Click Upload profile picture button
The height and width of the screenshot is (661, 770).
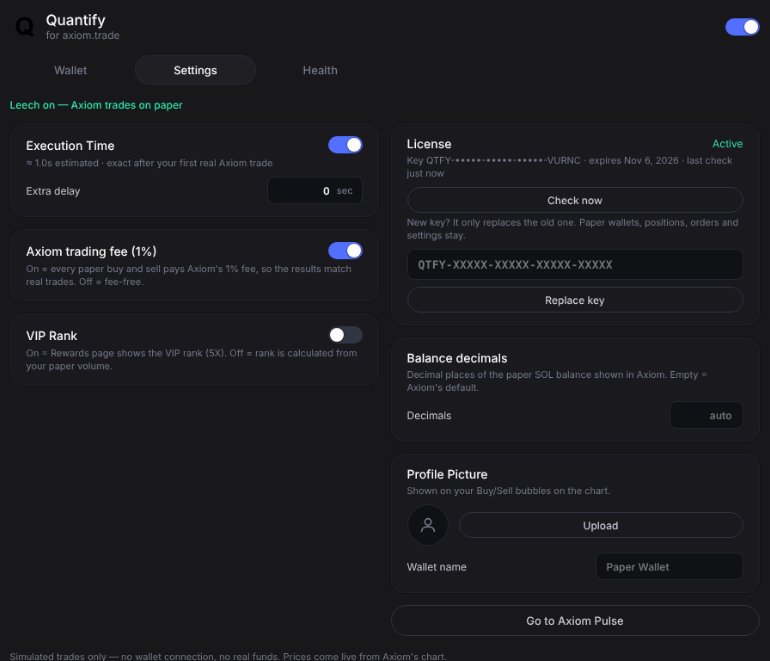(601, 525)
